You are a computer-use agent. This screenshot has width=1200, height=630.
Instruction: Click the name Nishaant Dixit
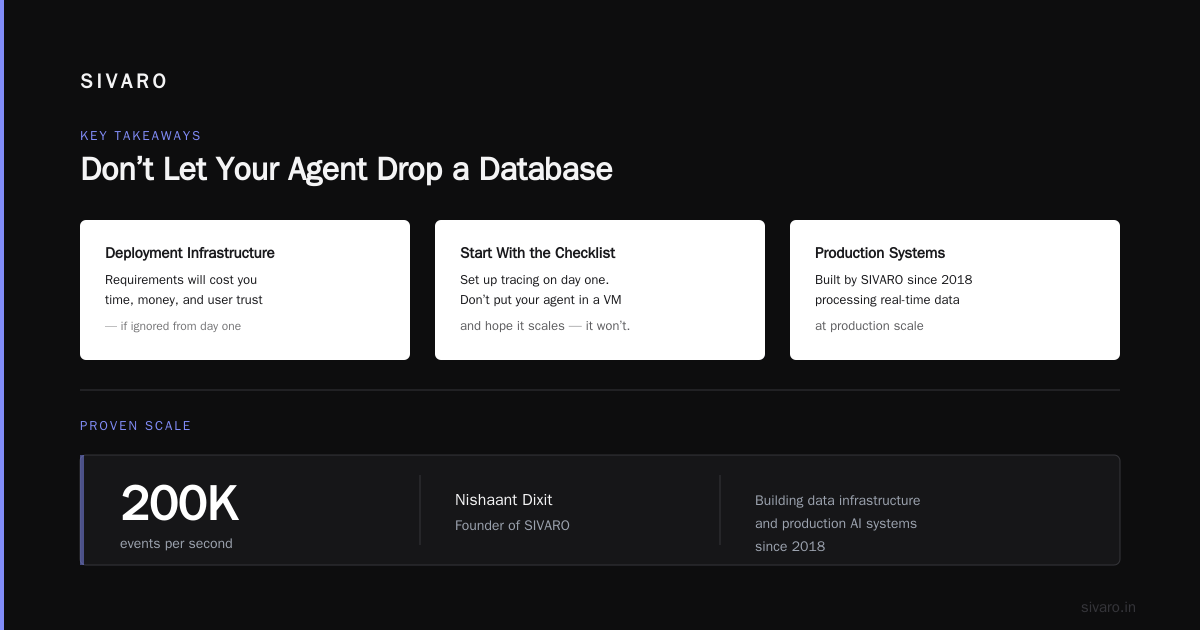[504, 500]
